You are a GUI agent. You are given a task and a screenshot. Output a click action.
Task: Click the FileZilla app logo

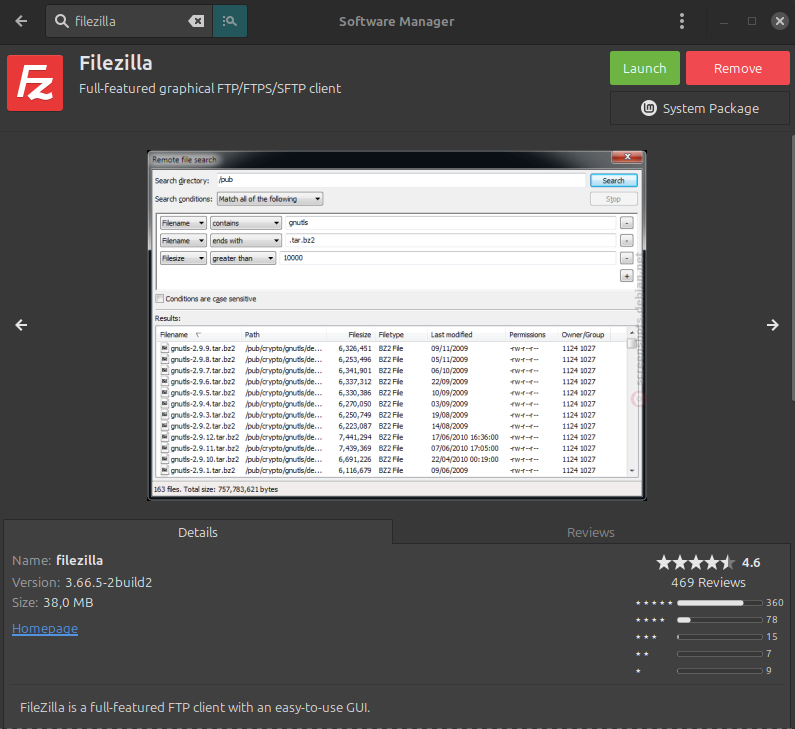pyautogui.click(x=35, y=82)
